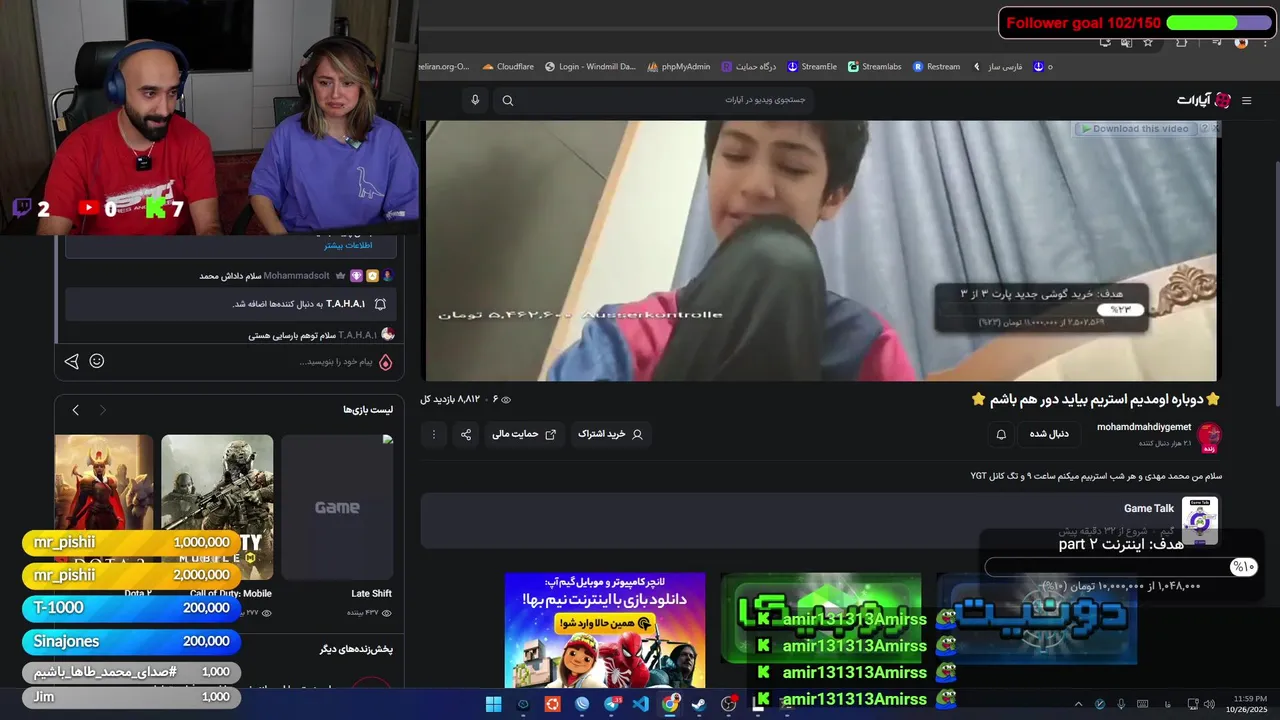Click the Mohammadsolt chat username

pyautogui.click(x=297, y=275)
